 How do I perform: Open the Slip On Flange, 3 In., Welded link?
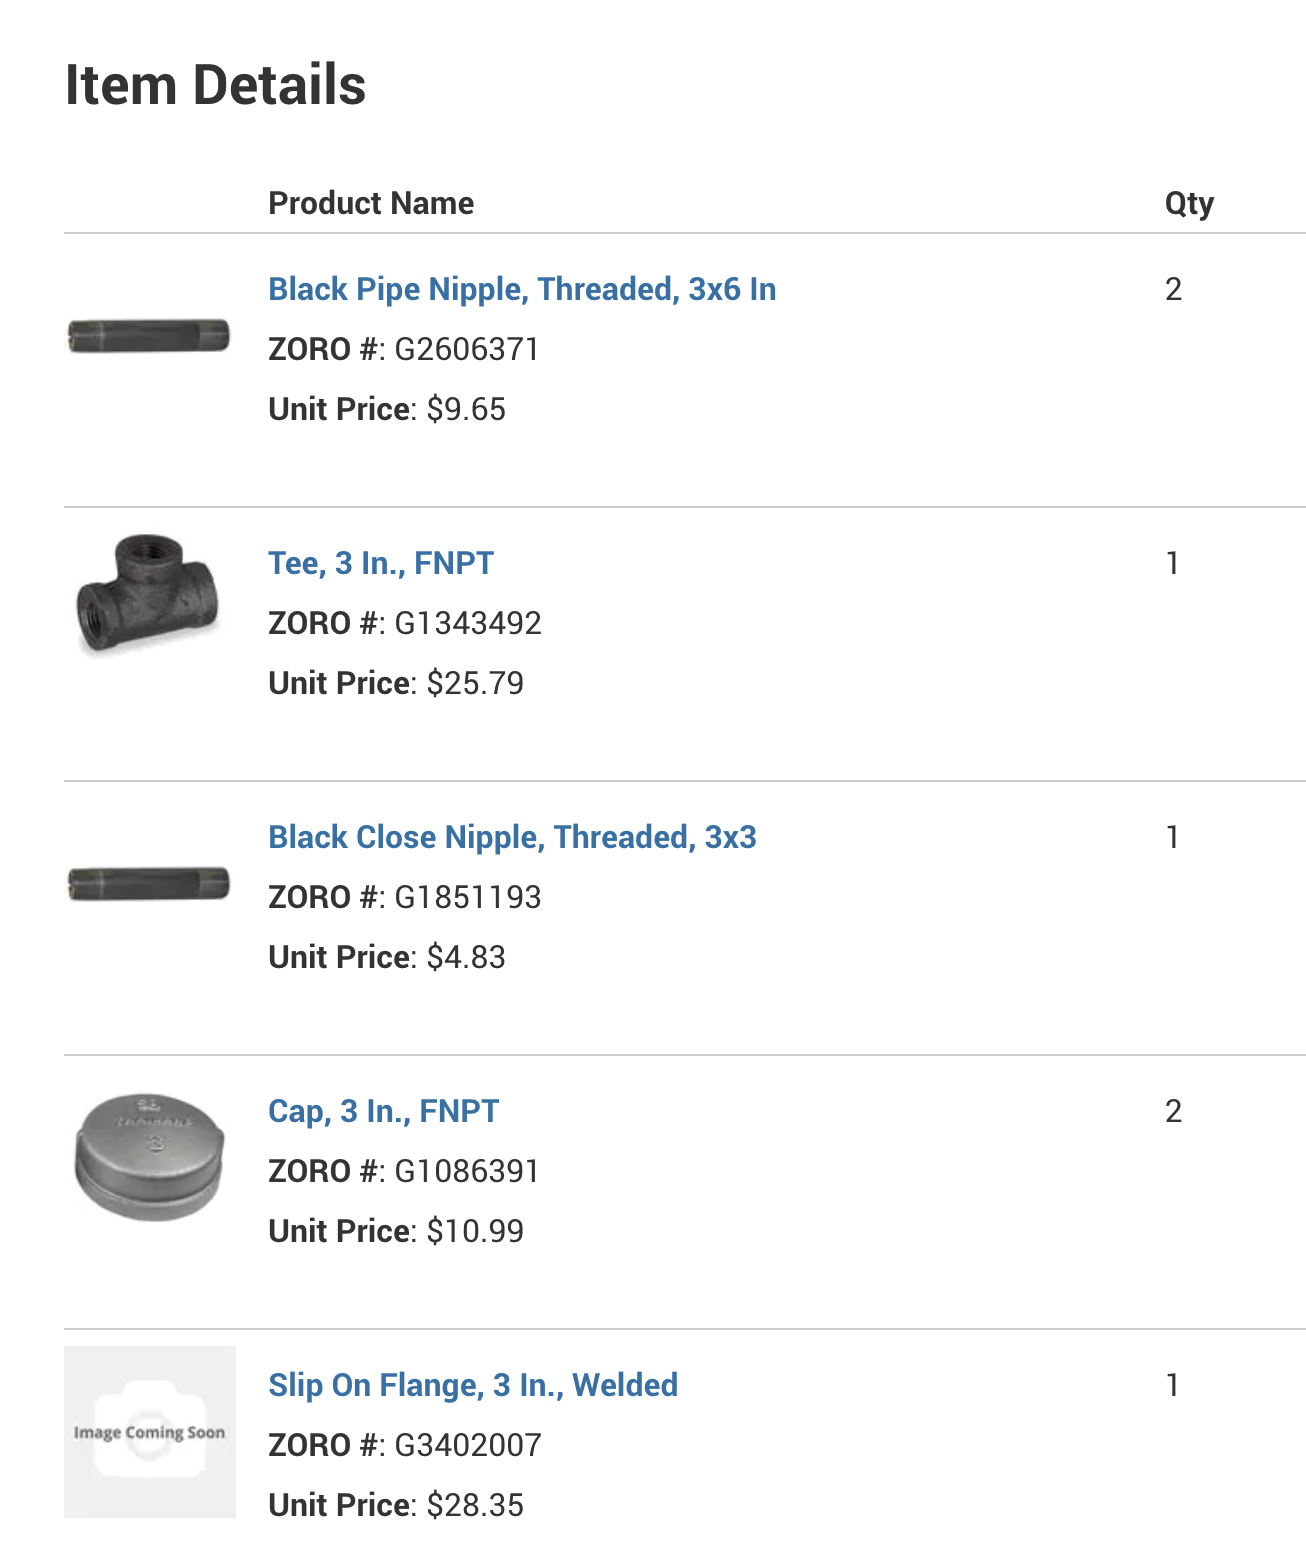tap(472, 1385)
